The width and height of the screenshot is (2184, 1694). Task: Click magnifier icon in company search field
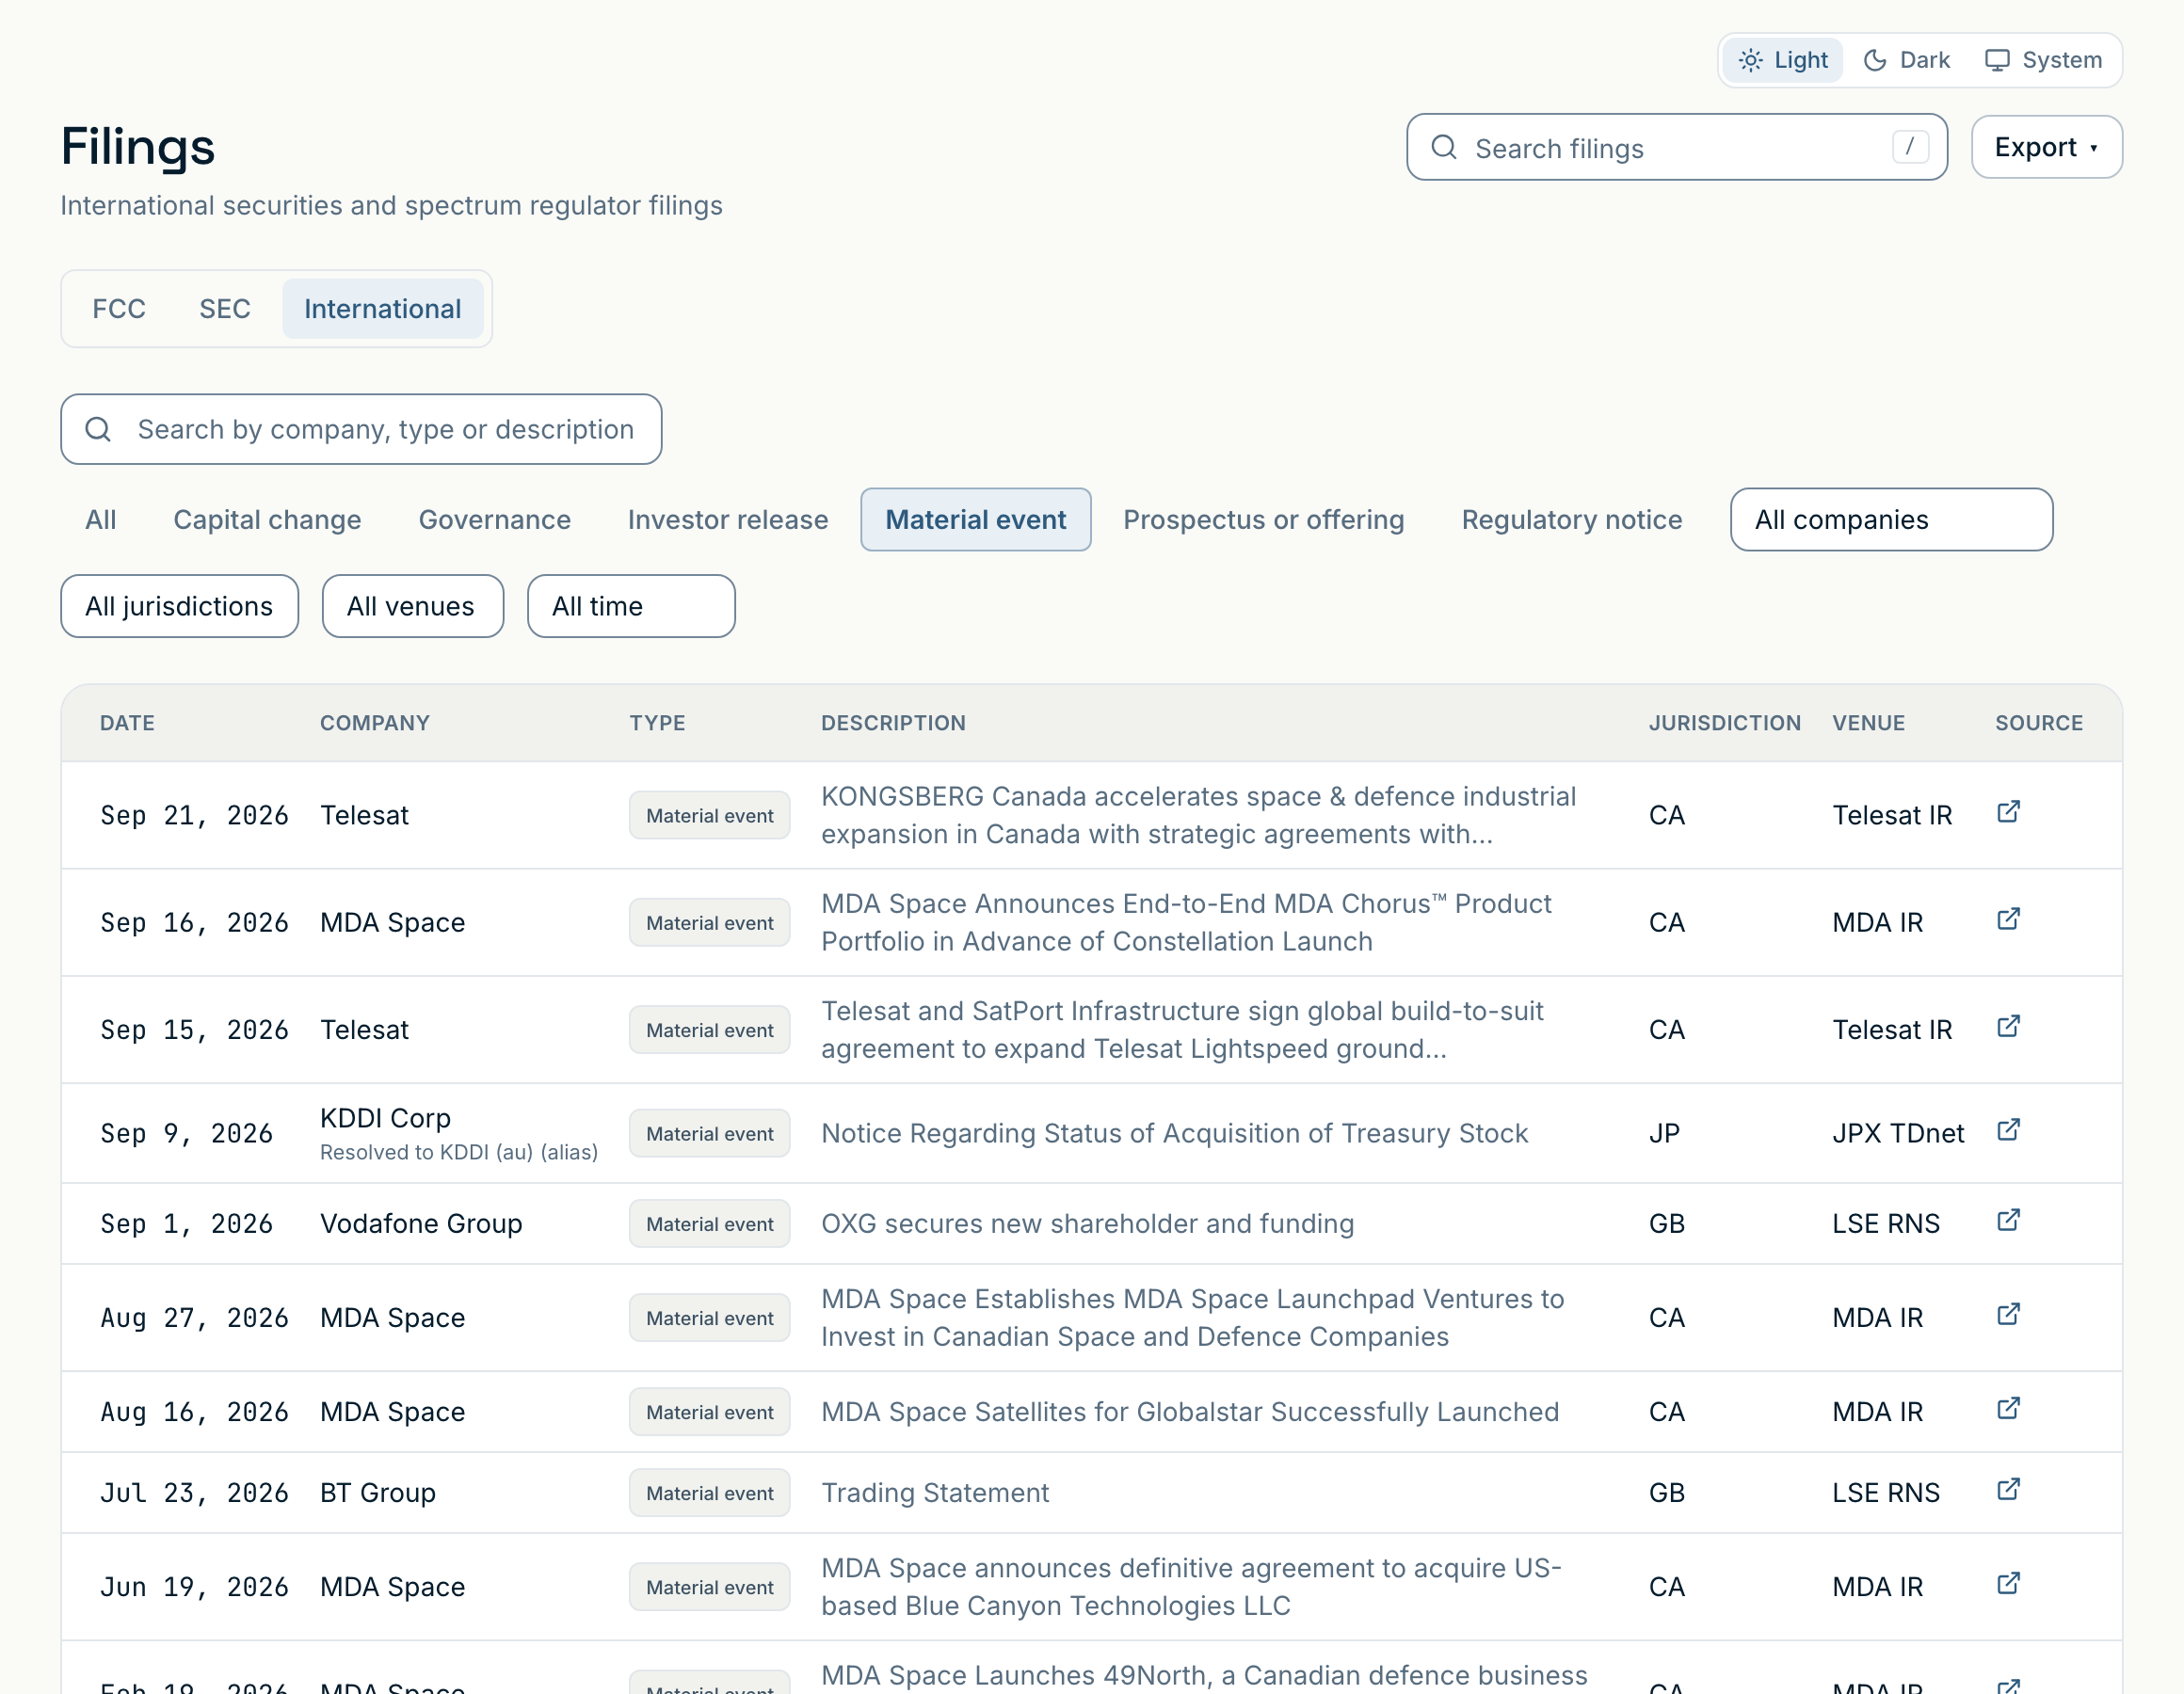click(x=98, y=429)
